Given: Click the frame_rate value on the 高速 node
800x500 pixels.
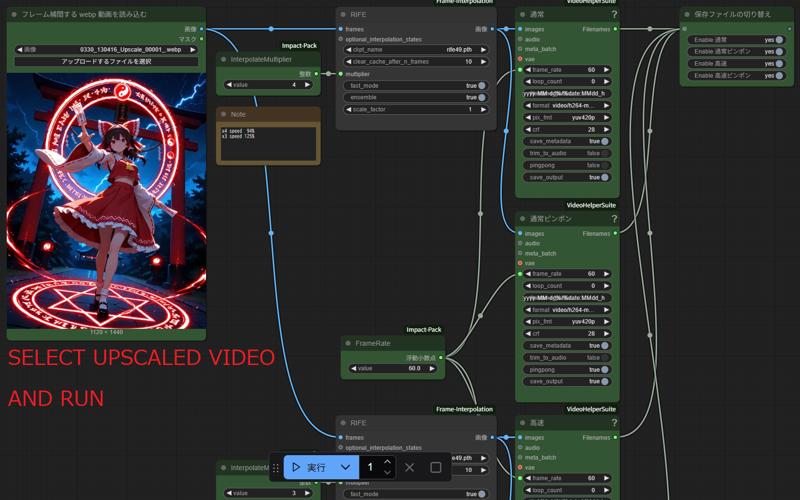Looking at the screenshot, I should click(x=591, y=479).
